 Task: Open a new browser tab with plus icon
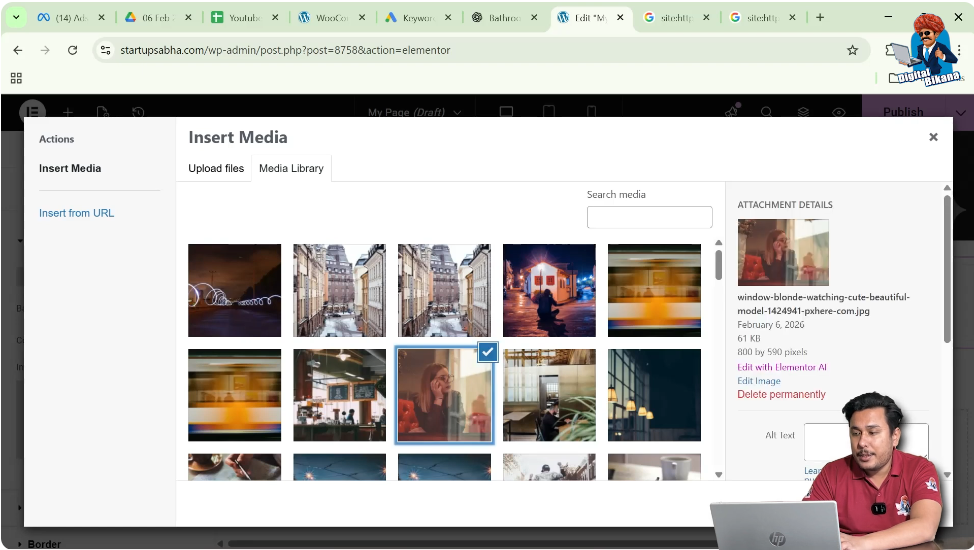pyautogui.click(x=820, y=17)
